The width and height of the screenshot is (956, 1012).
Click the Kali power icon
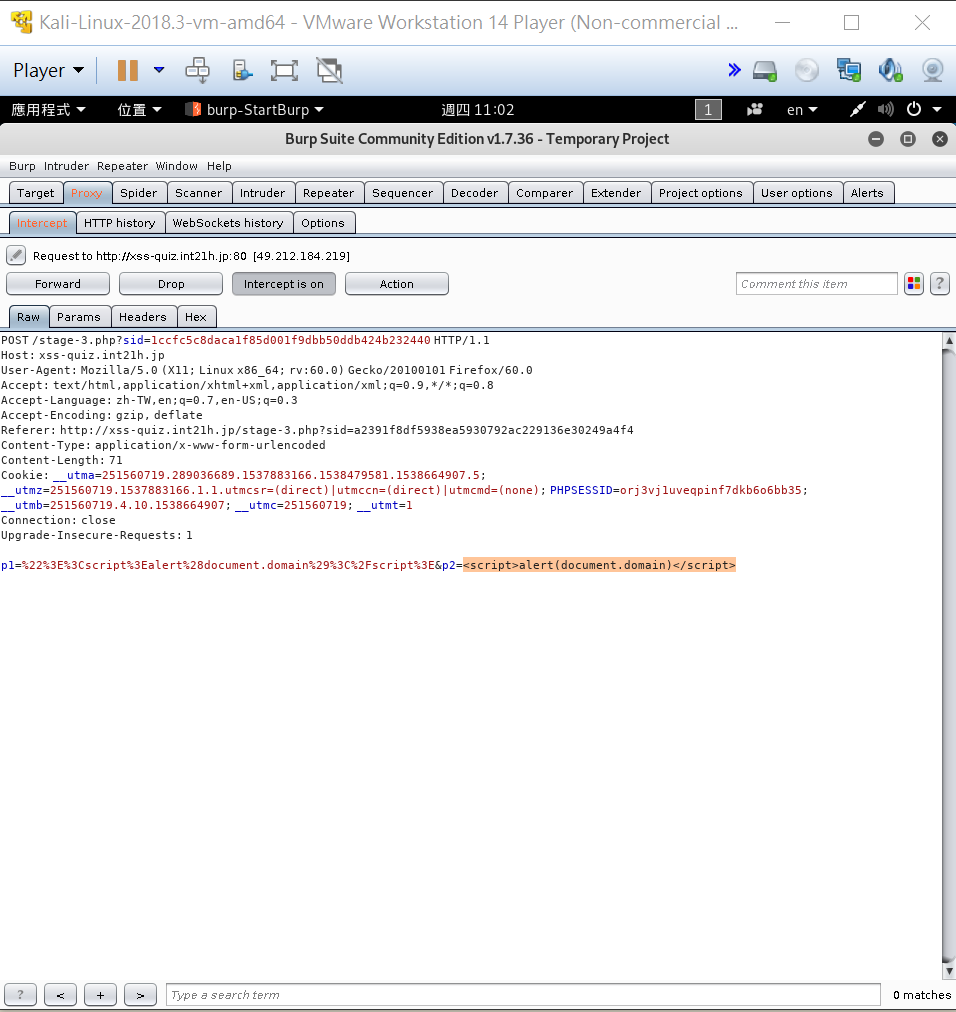(914, 109)
